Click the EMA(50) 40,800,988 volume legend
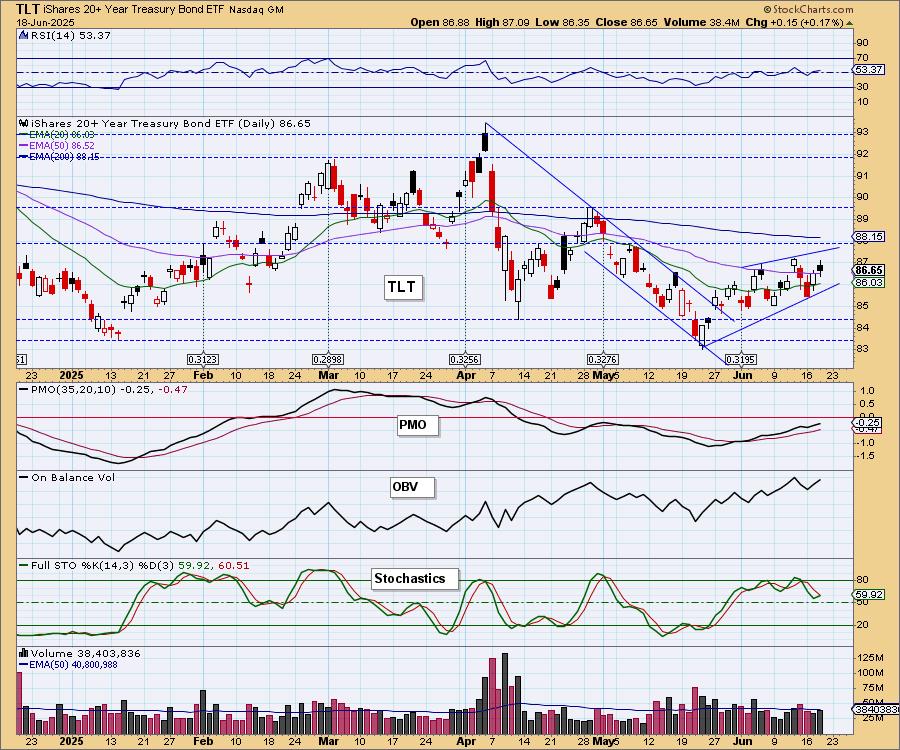This screenshot has width=900, height=750. (x=68, y=664)
